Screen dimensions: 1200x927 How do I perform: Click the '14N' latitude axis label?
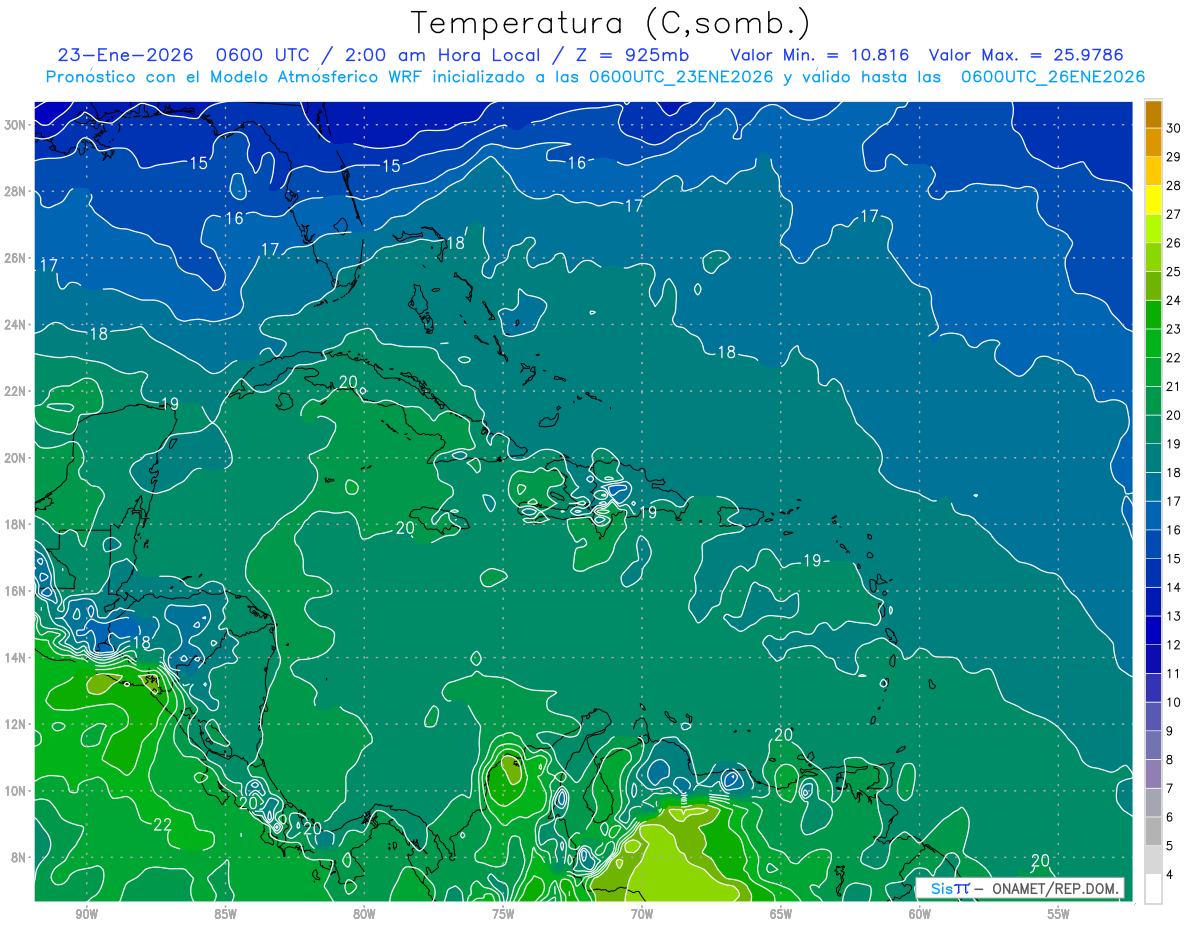point(16,657)
